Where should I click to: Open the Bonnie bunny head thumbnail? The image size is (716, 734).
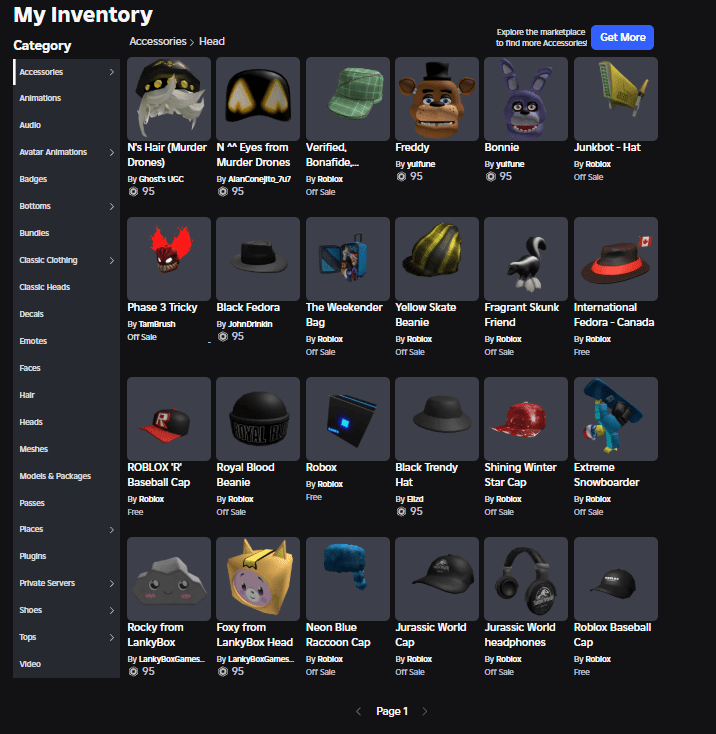click(526, 99)
